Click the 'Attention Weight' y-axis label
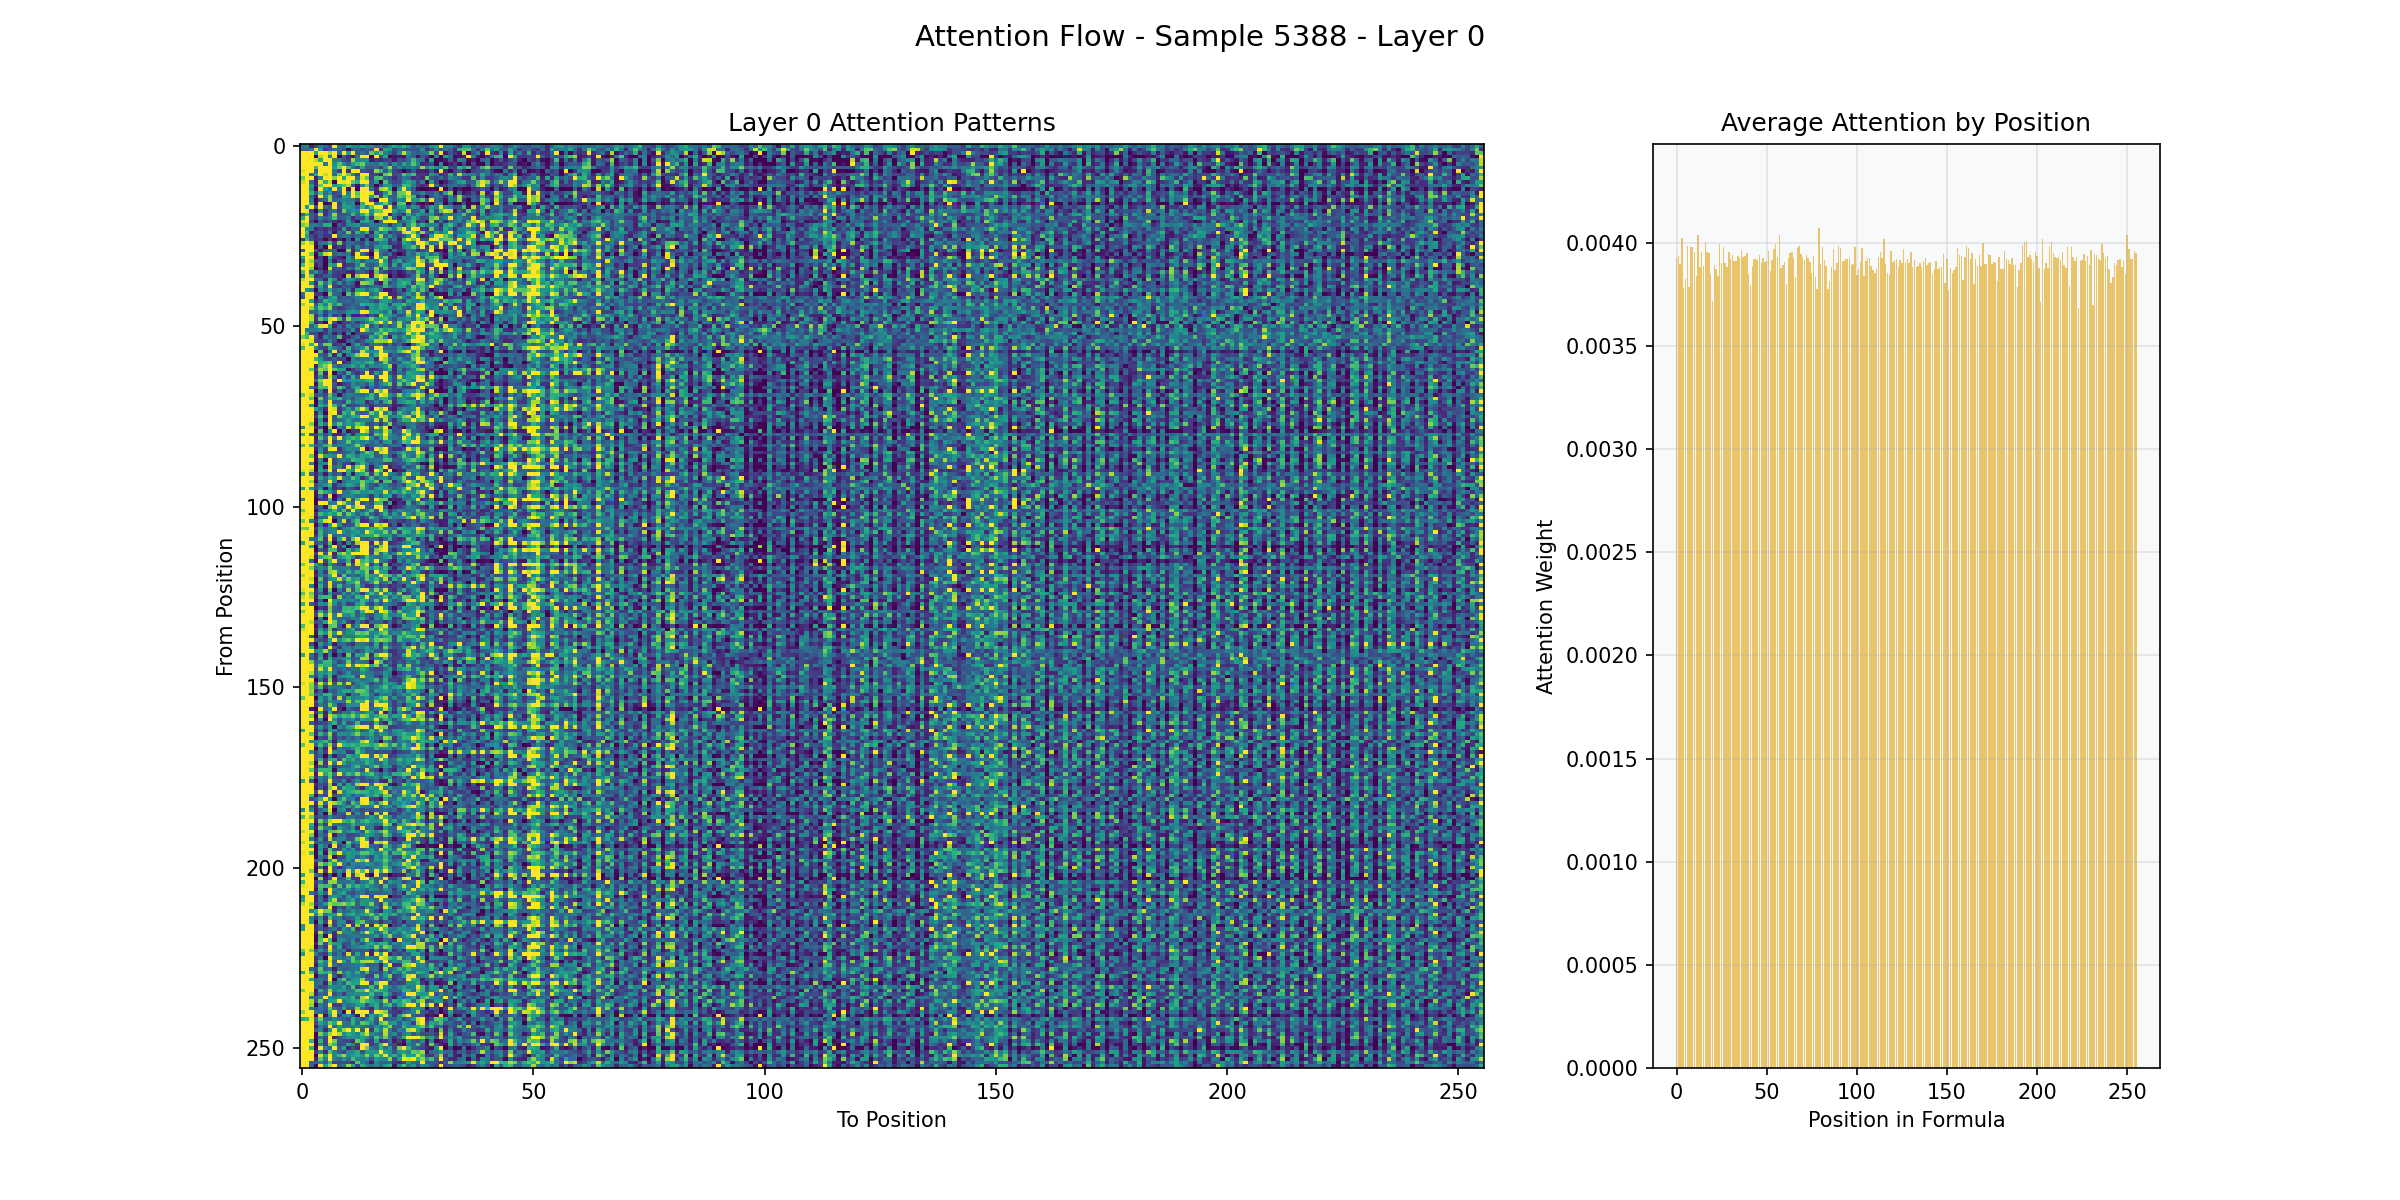The width and height of the screenshot is (2400, 1200). coord(1545,607)
